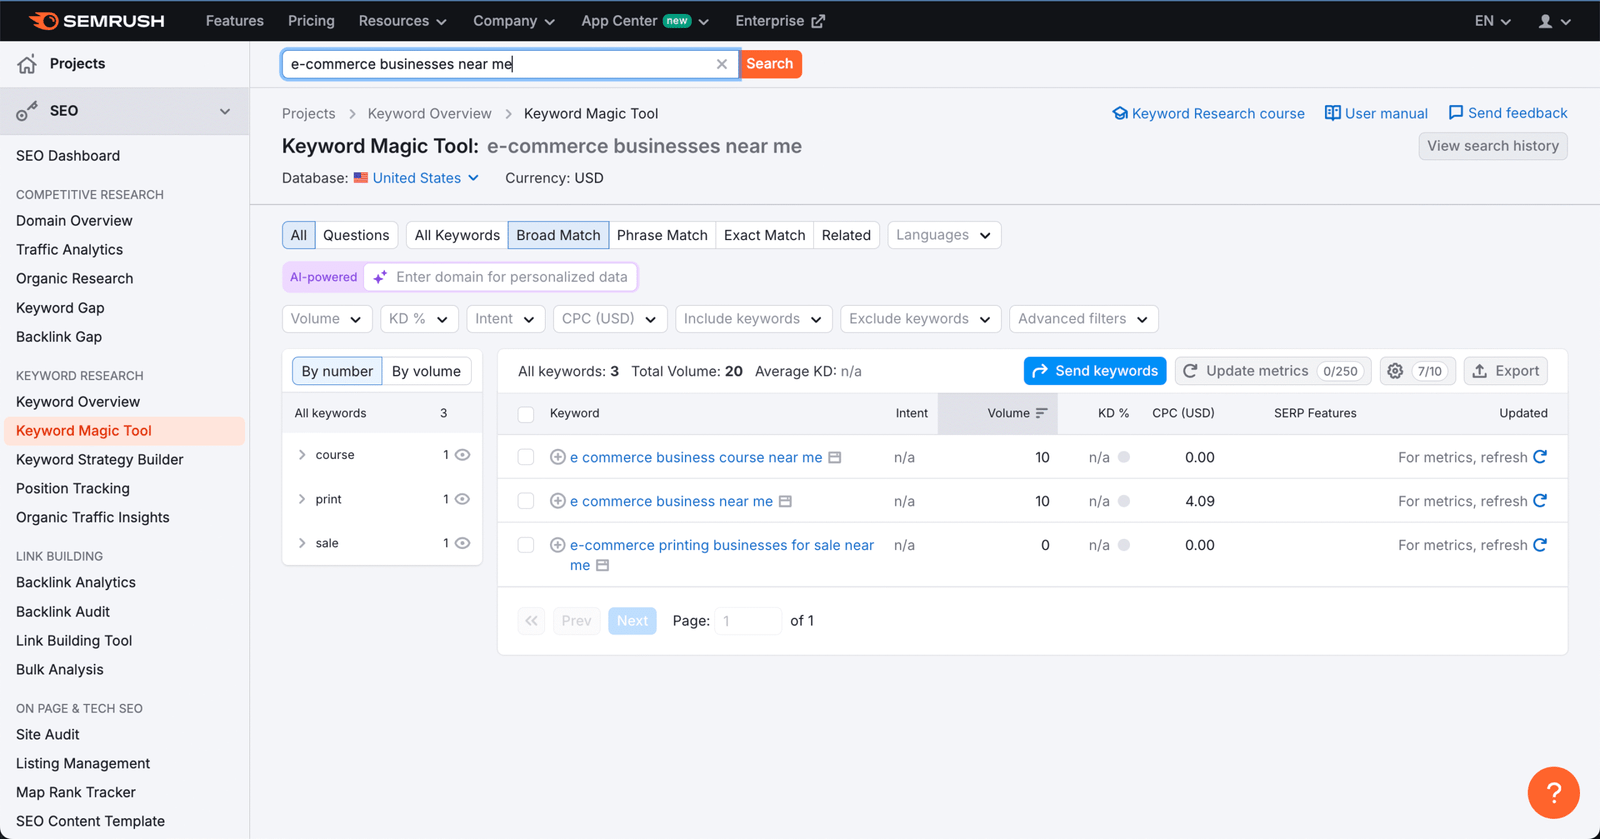This screenshot has width=1600, height=839.
Task: Open Keyword Research course graduation-cap icon
Action: click(1120, 113)
